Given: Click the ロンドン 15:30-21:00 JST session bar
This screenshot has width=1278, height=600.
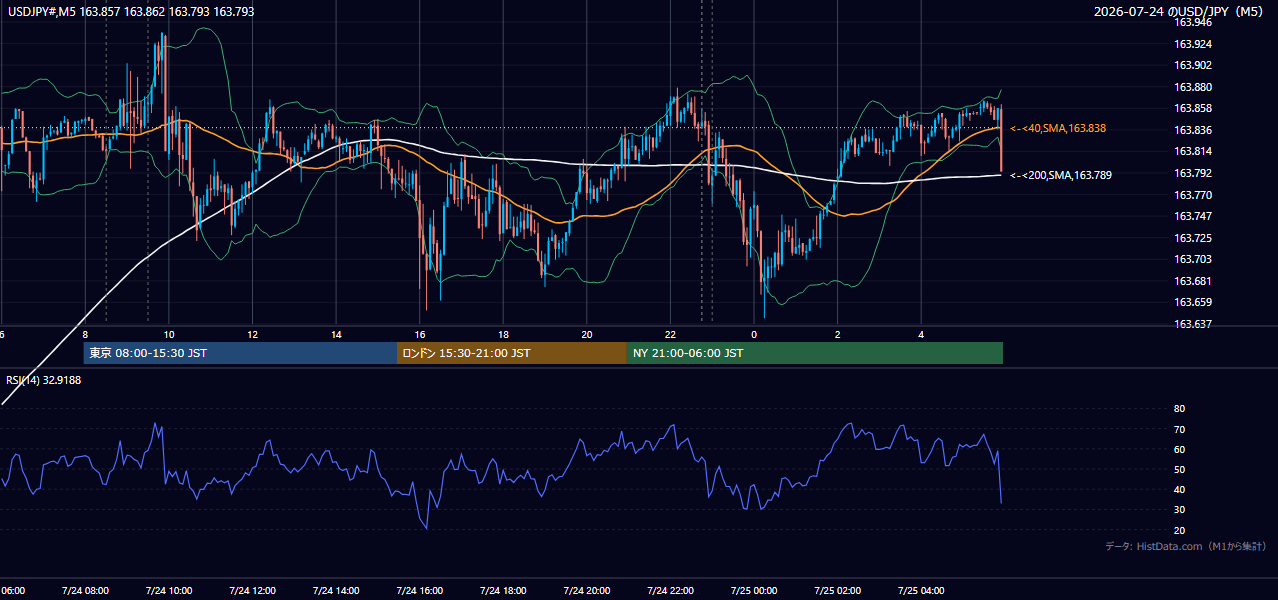Looking at the screenshot, I should 512,353.
